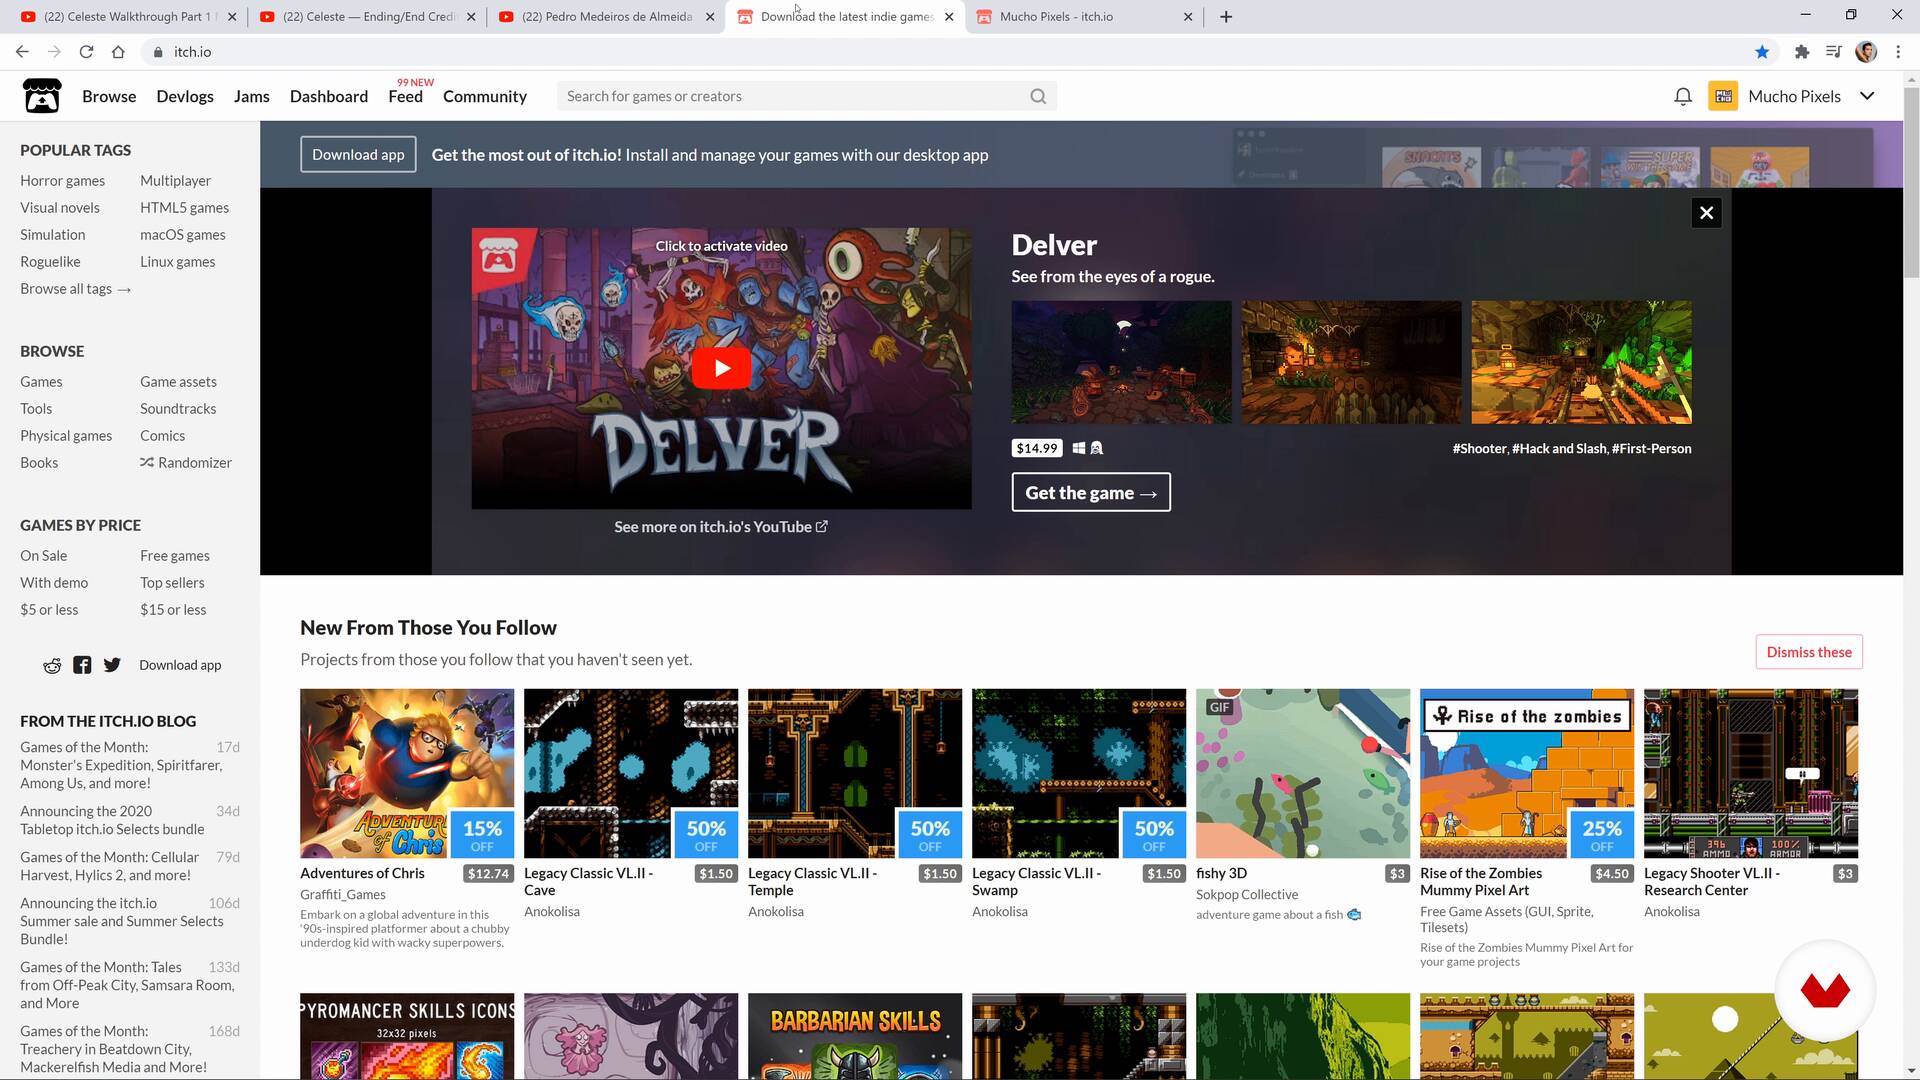
Task: Close the Pedro Medeiros de Almeida tab
Action: 710,17
